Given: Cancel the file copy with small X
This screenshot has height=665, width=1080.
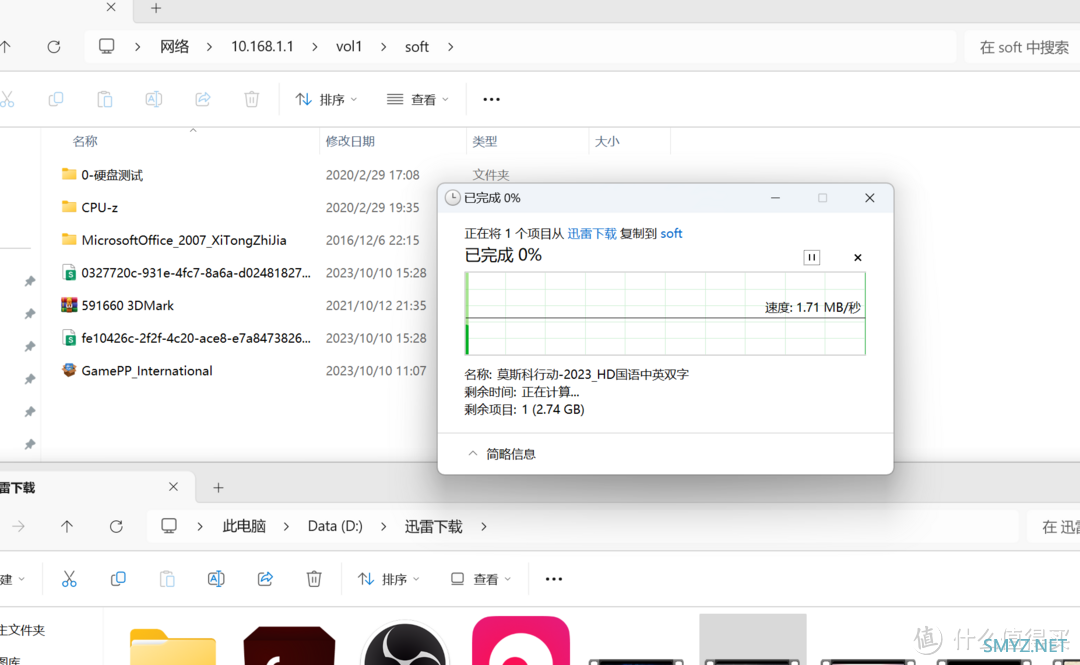Looking at the screenshot, I should (x=858, y=257).
